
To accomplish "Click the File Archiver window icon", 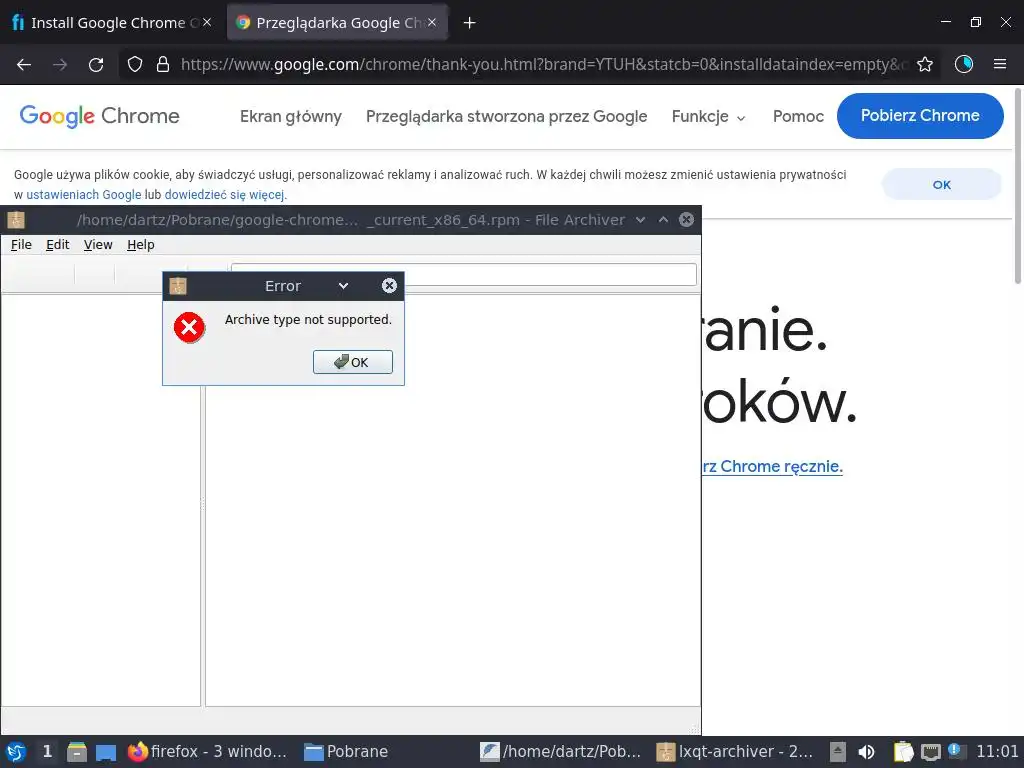I will (16, 219).
